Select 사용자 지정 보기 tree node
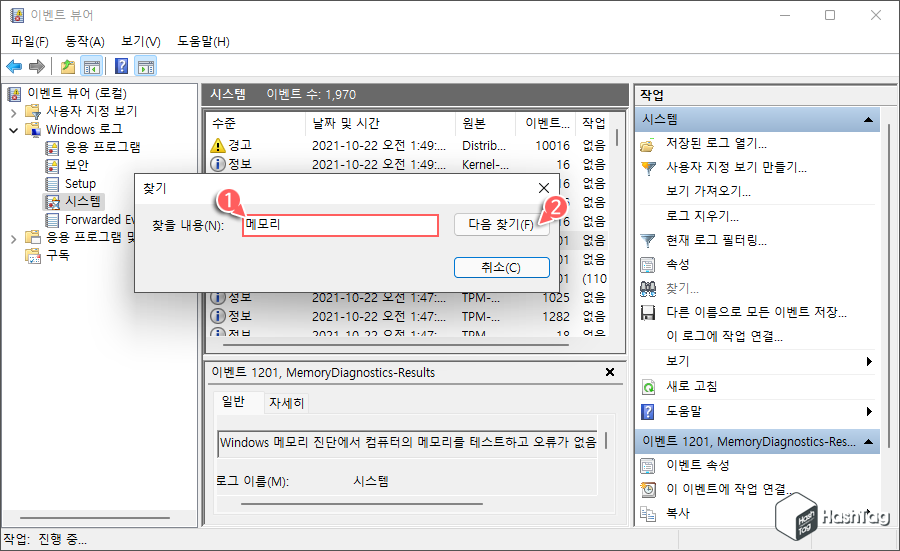Viewport: 900px width, 551px height. tap(92, 111)
